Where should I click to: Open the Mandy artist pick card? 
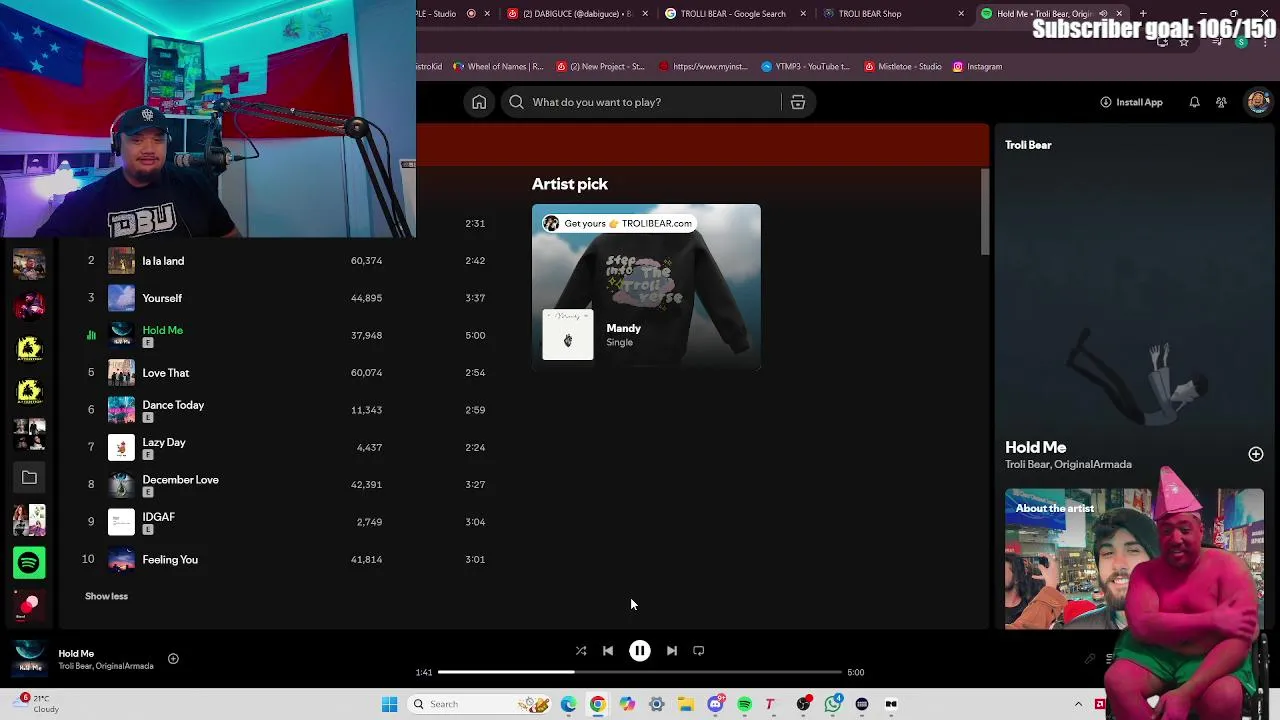tap(646, 287)
